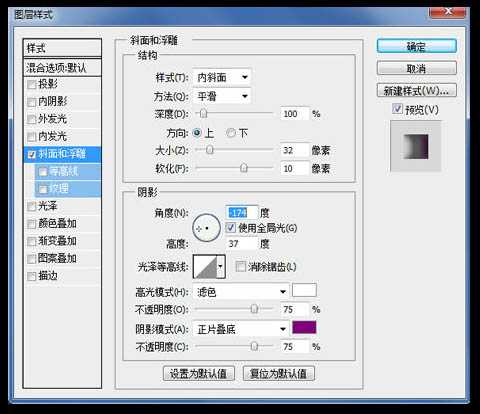Click the highlight opacity 75 field
This screenshot has height=414, width=480.
(294, 309)
